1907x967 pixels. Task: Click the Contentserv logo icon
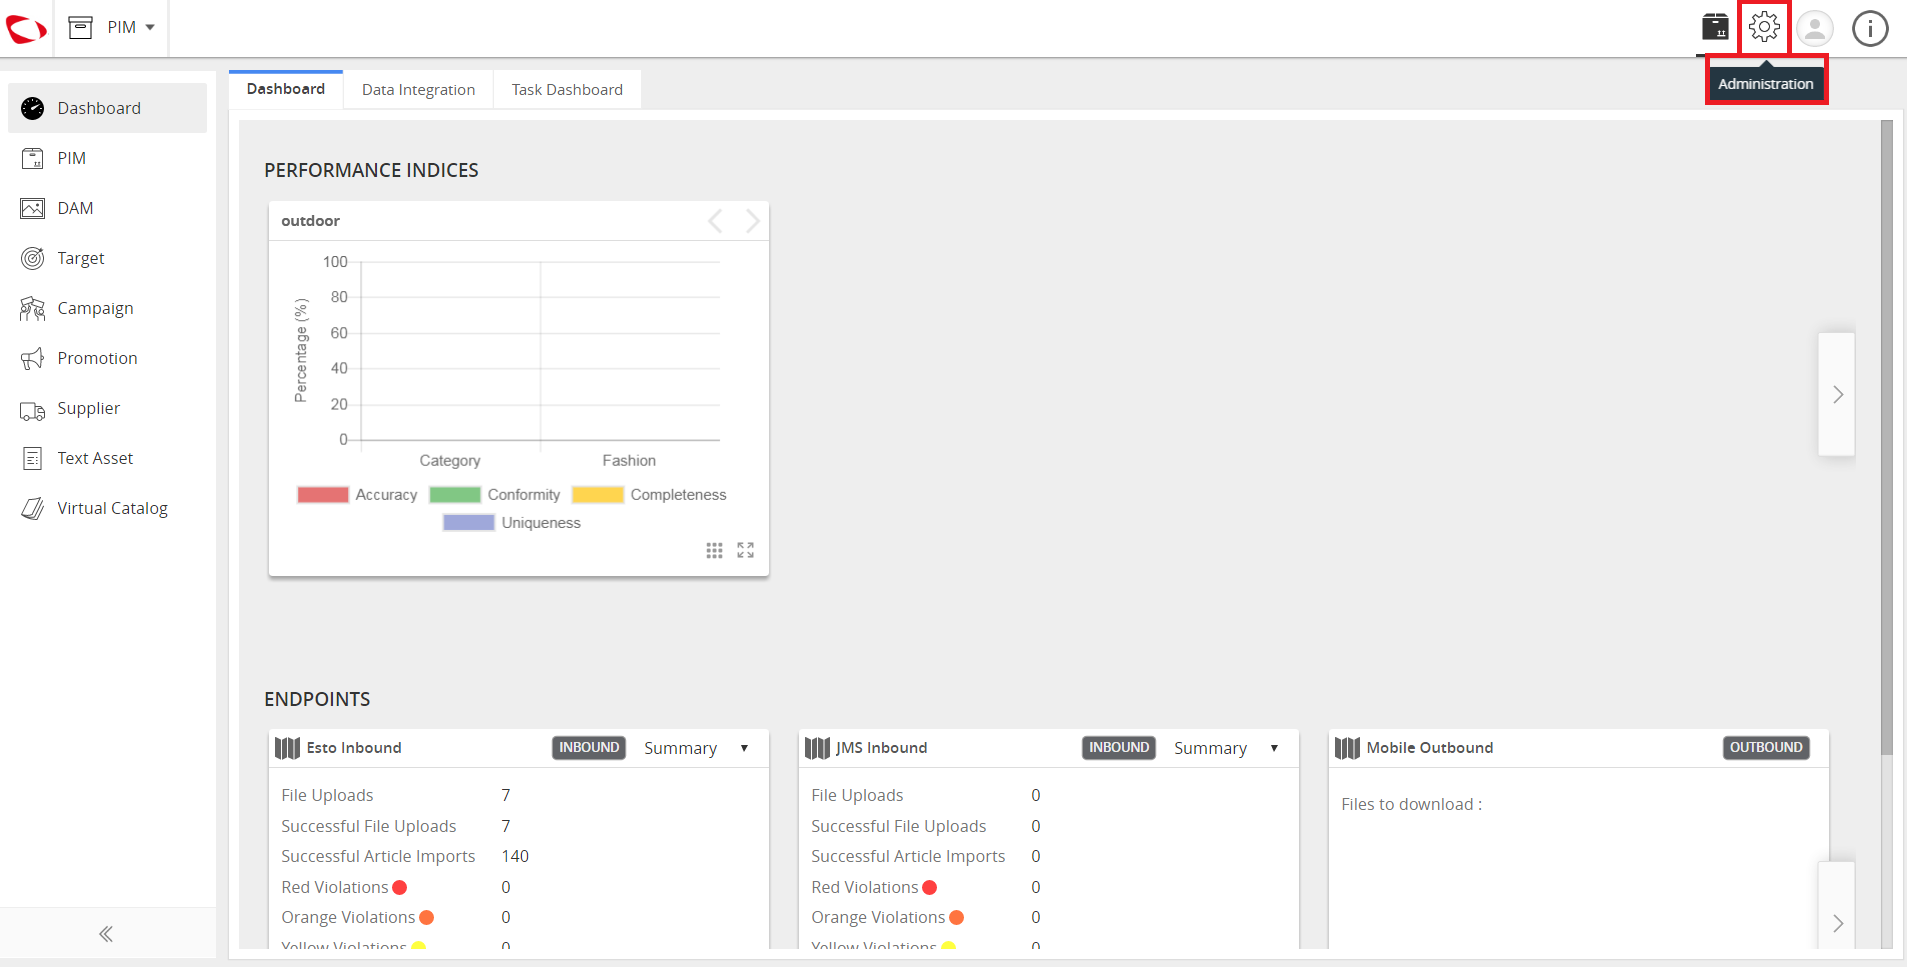pyautogui.click(x=26, y=28)
